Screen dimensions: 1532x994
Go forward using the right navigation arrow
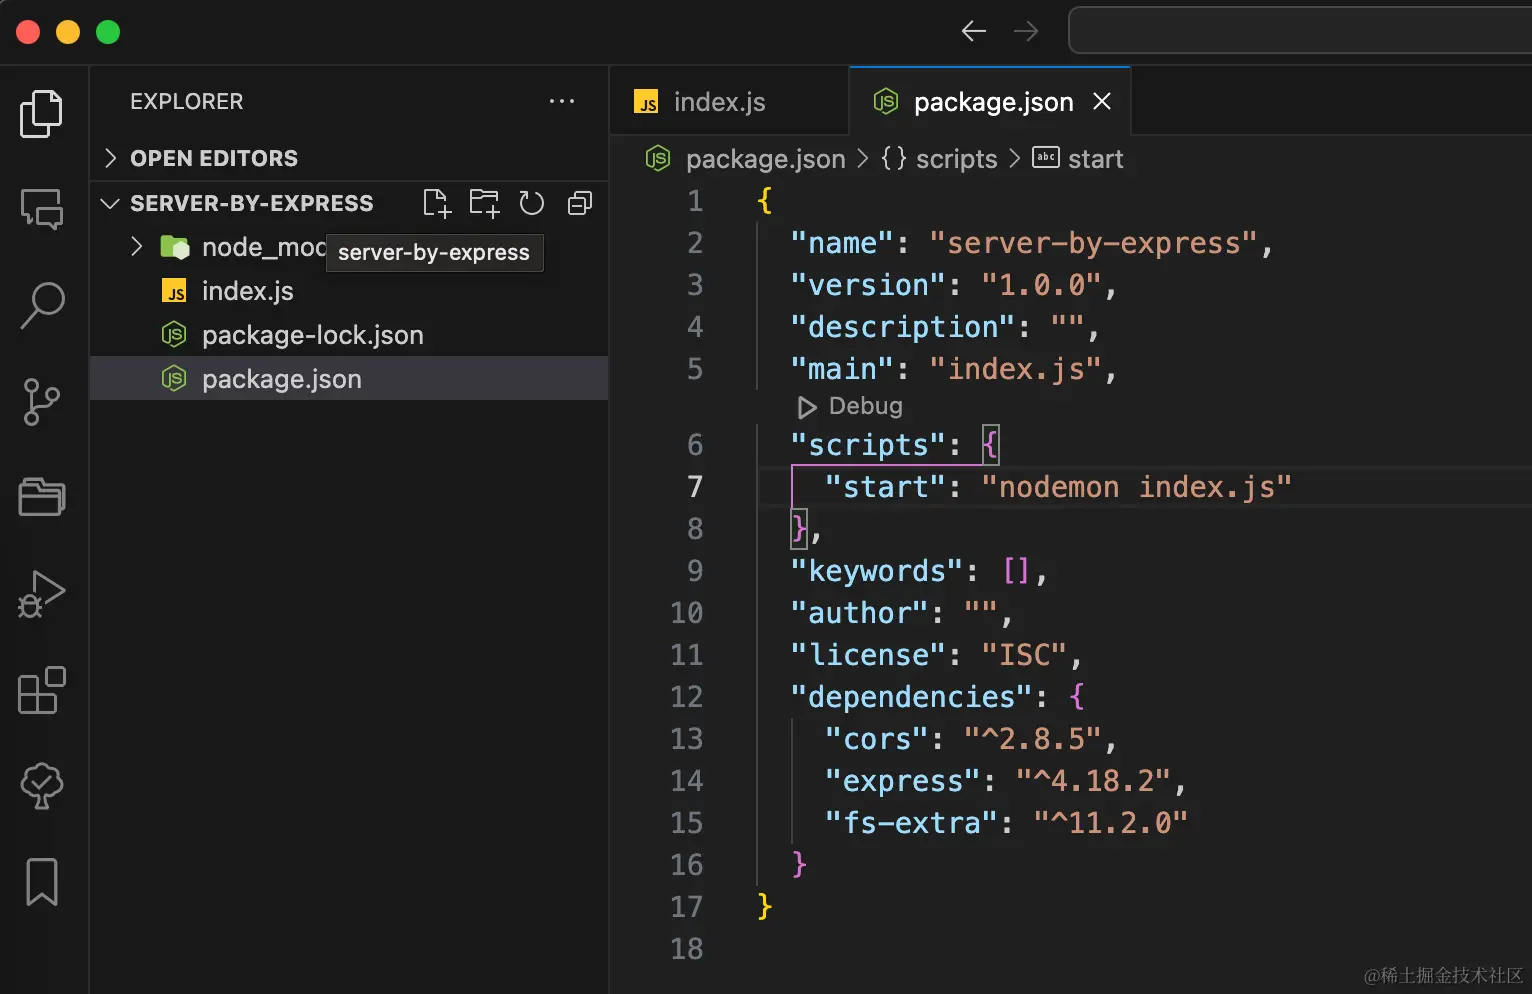(1026, 31)
